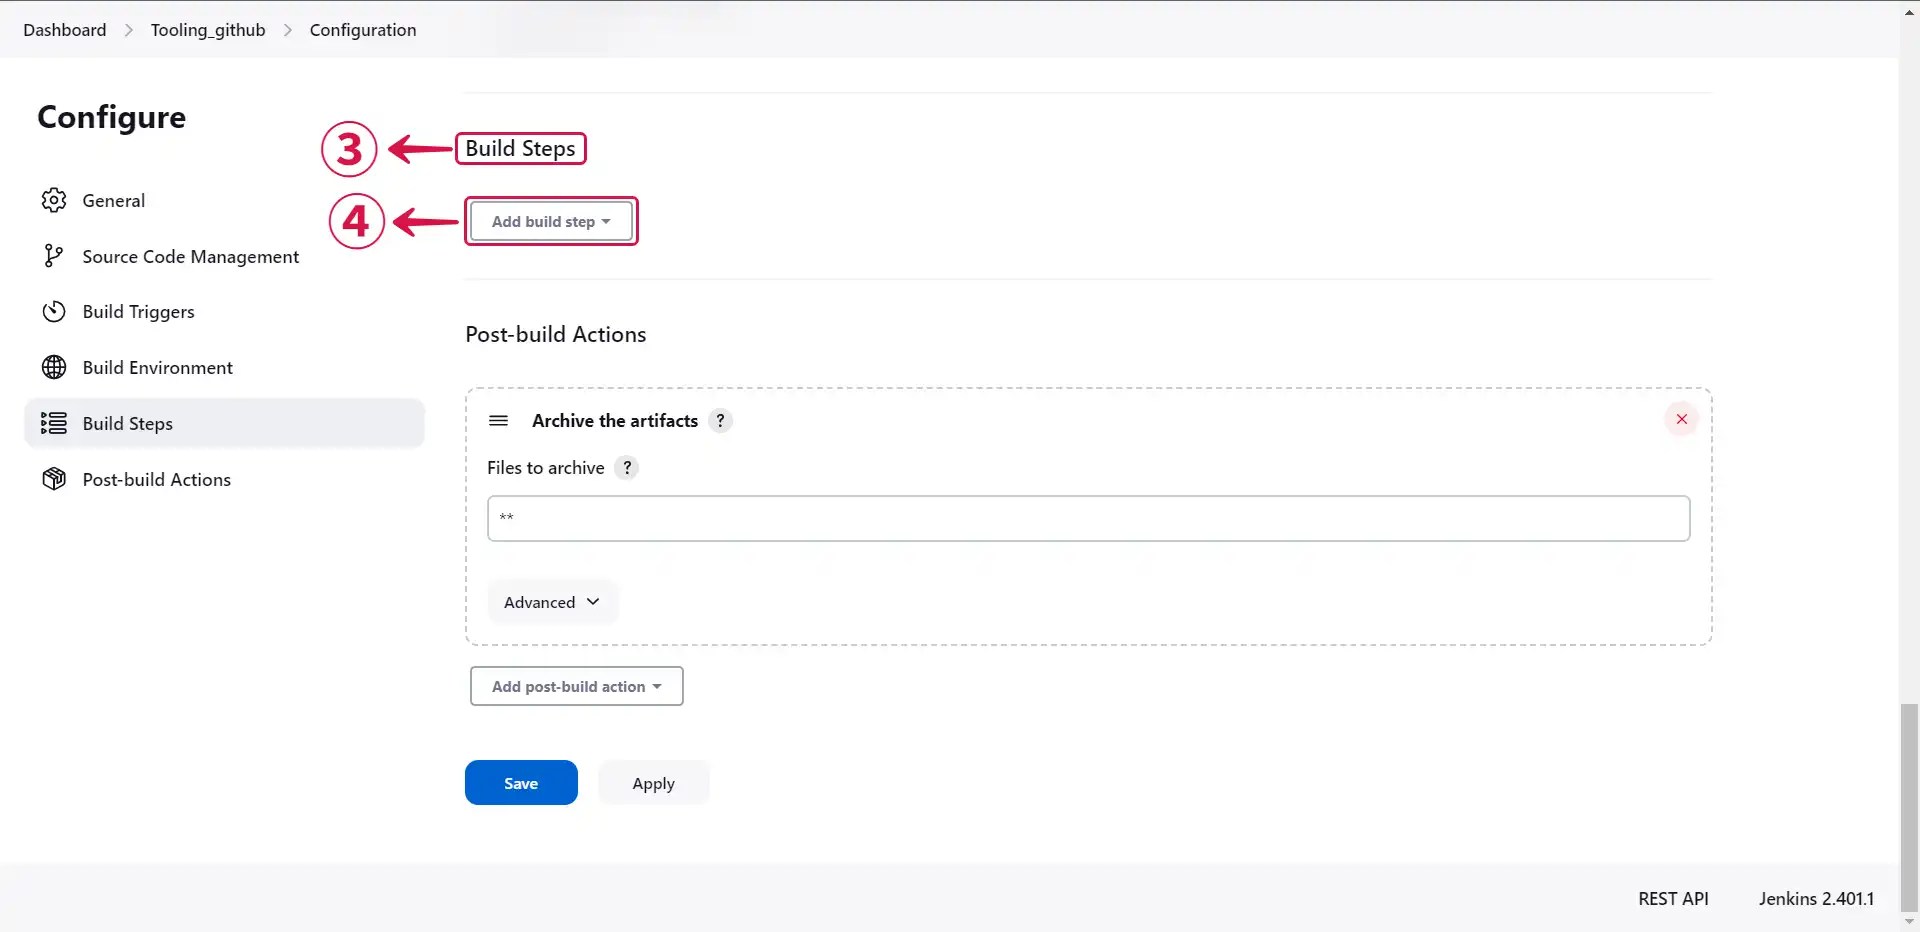The height and width of the screenshot is (932, 1920).
Task: Go to Tooling_github via the breadcrumb
Action: point(208,29)
